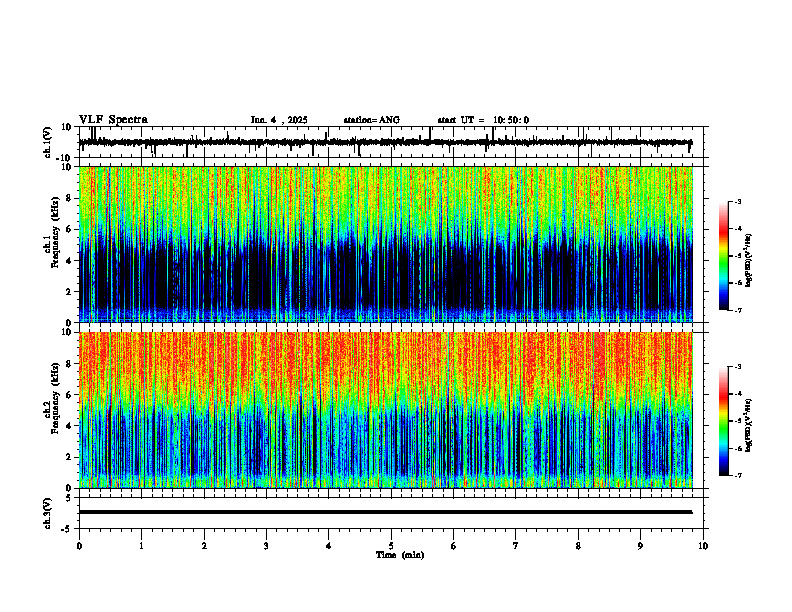
Task: Click the ch.1 colorbar log(PSD) label
Action: tap(749, 260)
